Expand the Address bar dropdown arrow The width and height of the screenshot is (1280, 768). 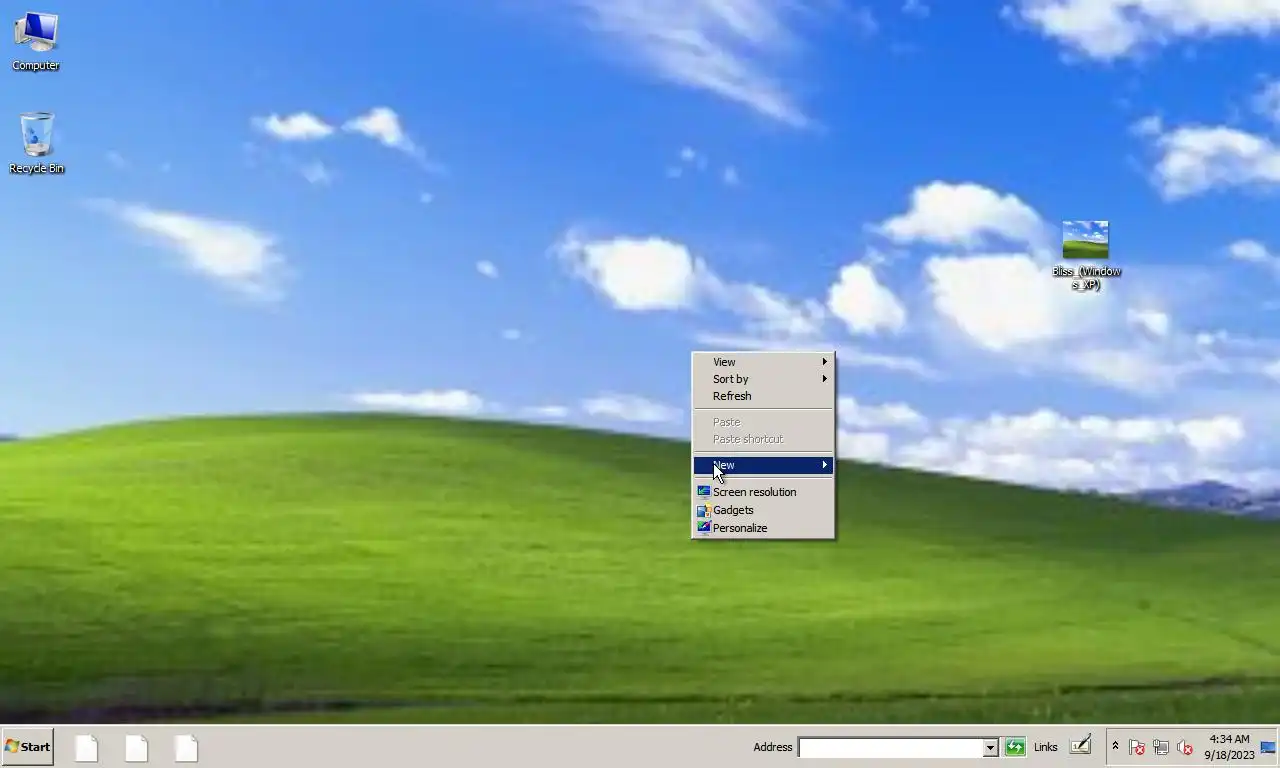coord(990,748)
